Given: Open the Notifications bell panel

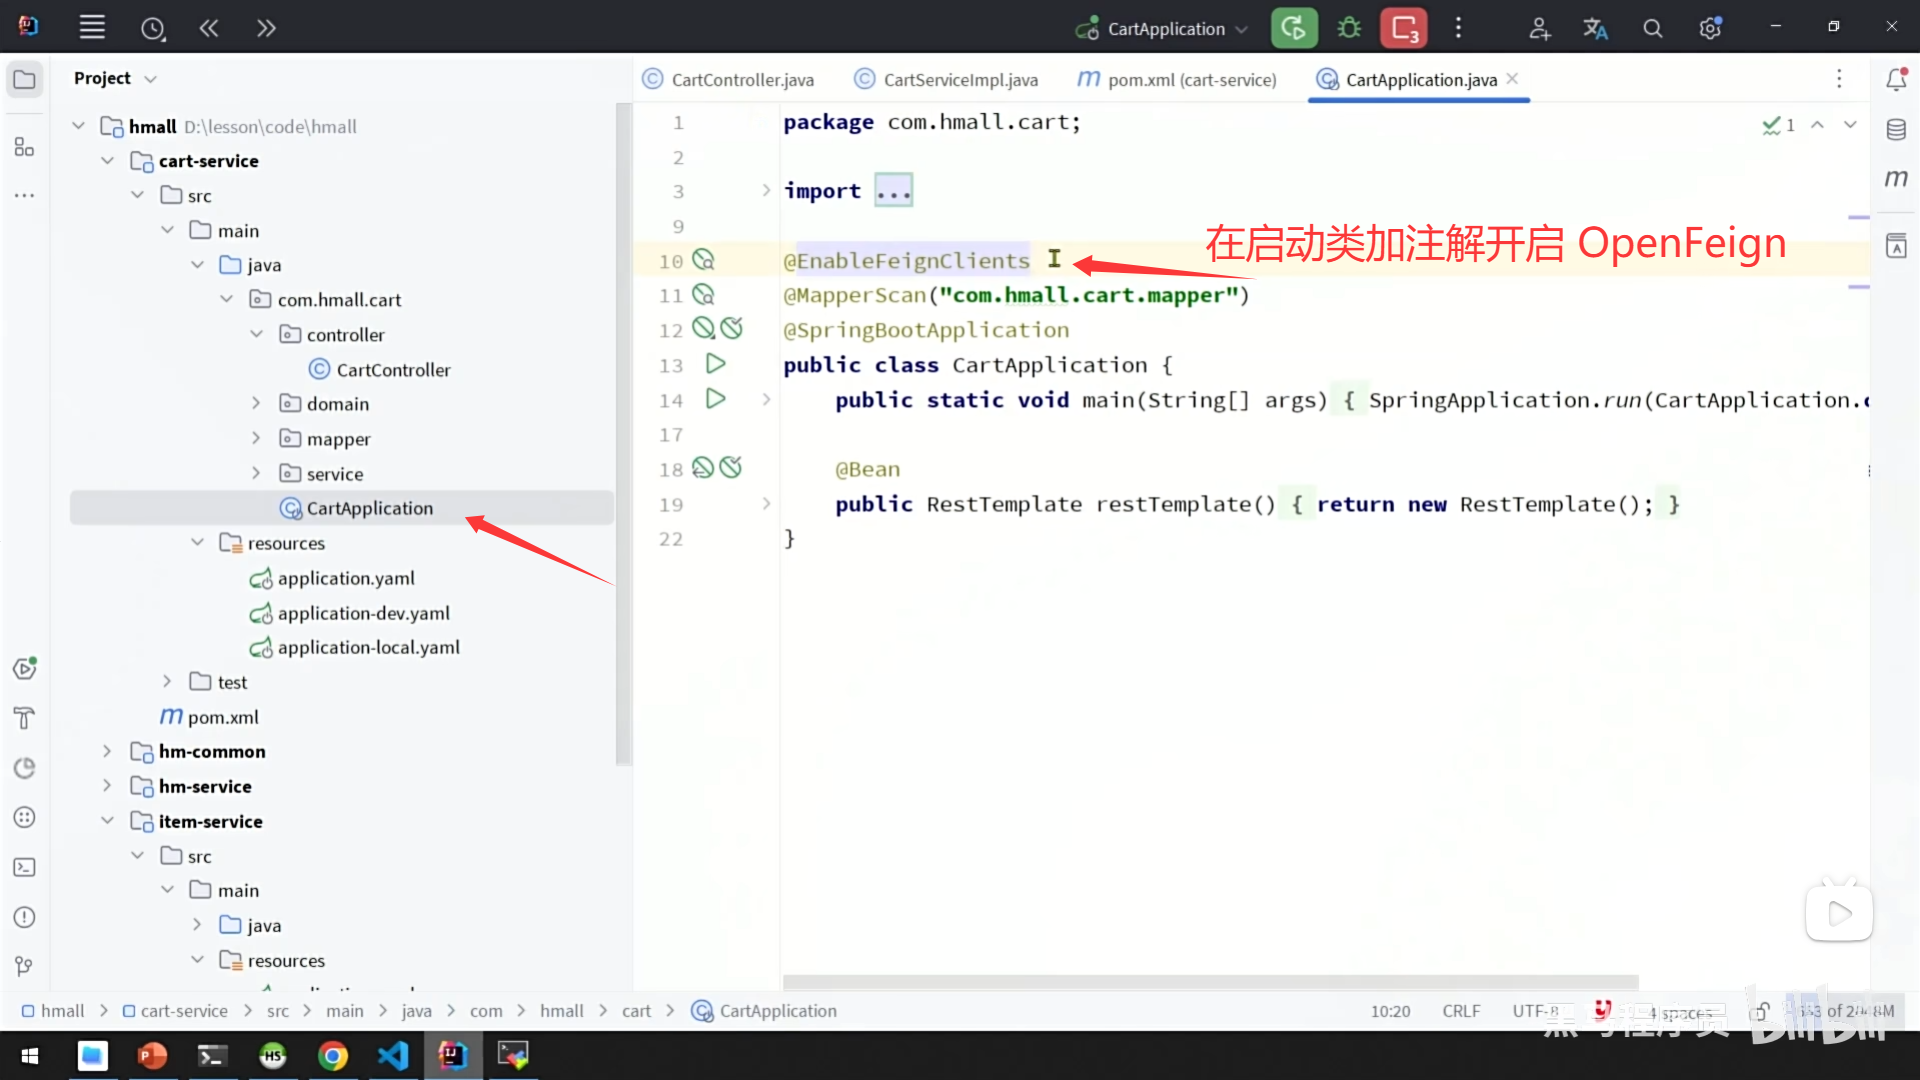Looking at the screenshot, I should (1896, 79).
